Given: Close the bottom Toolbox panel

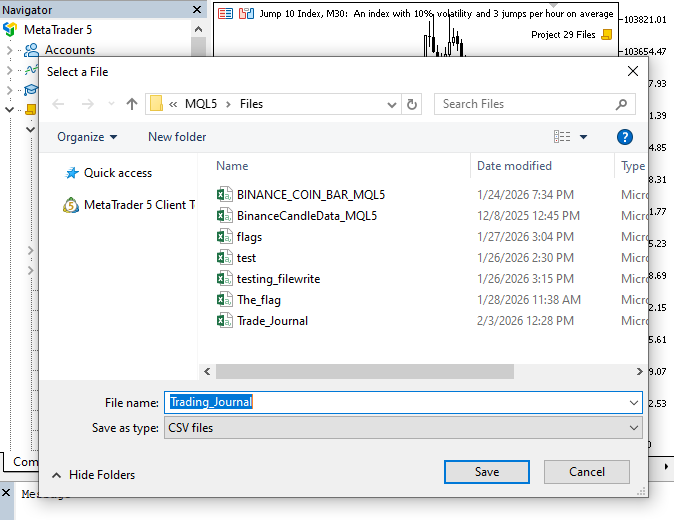Looking at the screenshot, I should click(x=6, y=492).
